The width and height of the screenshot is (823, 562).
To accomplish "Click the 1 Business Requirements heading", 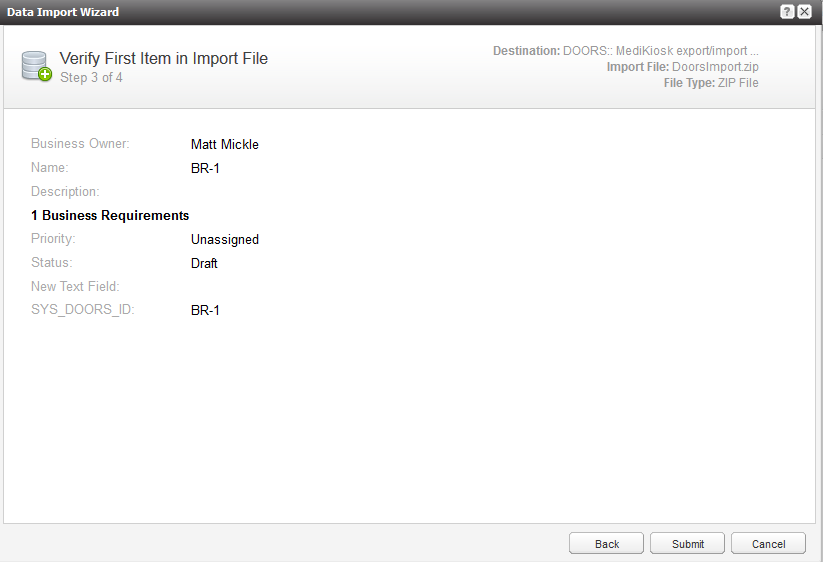I will tap(110, 215).
